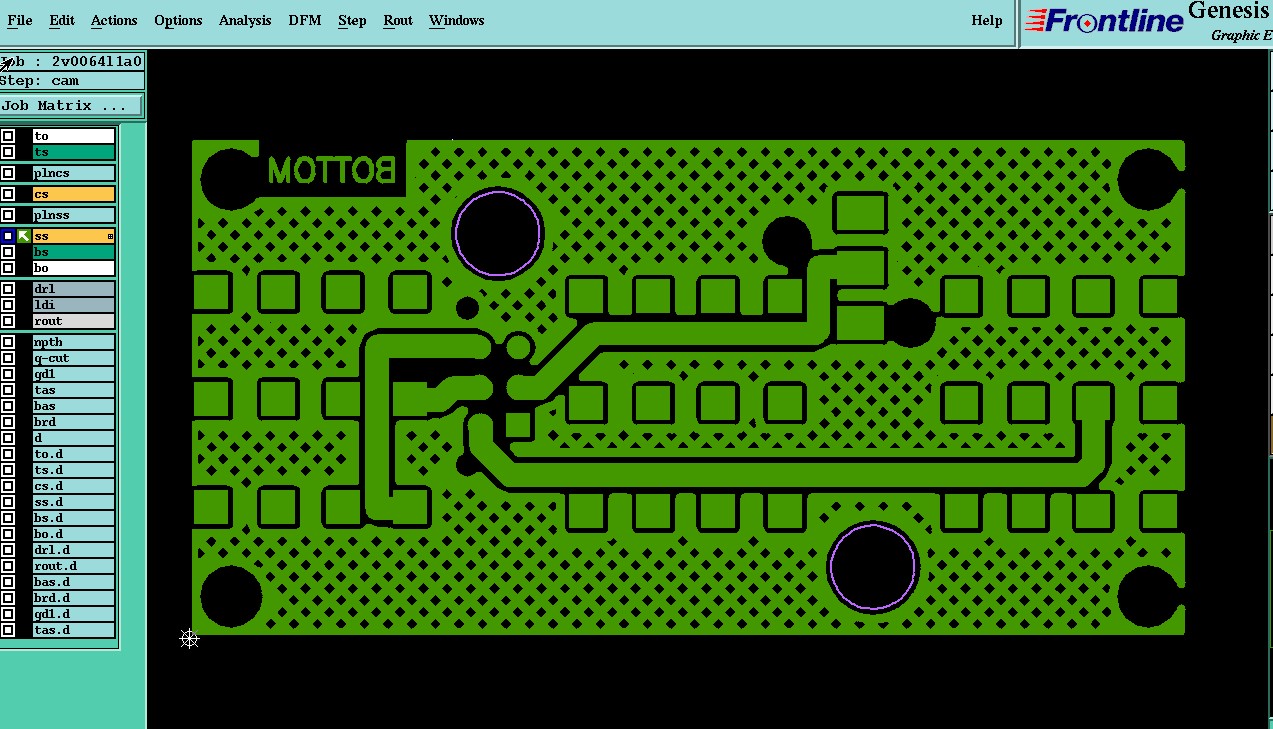Toggle display checkbox for layer rout
1273x729 pixels.
(x=8, y=321)
